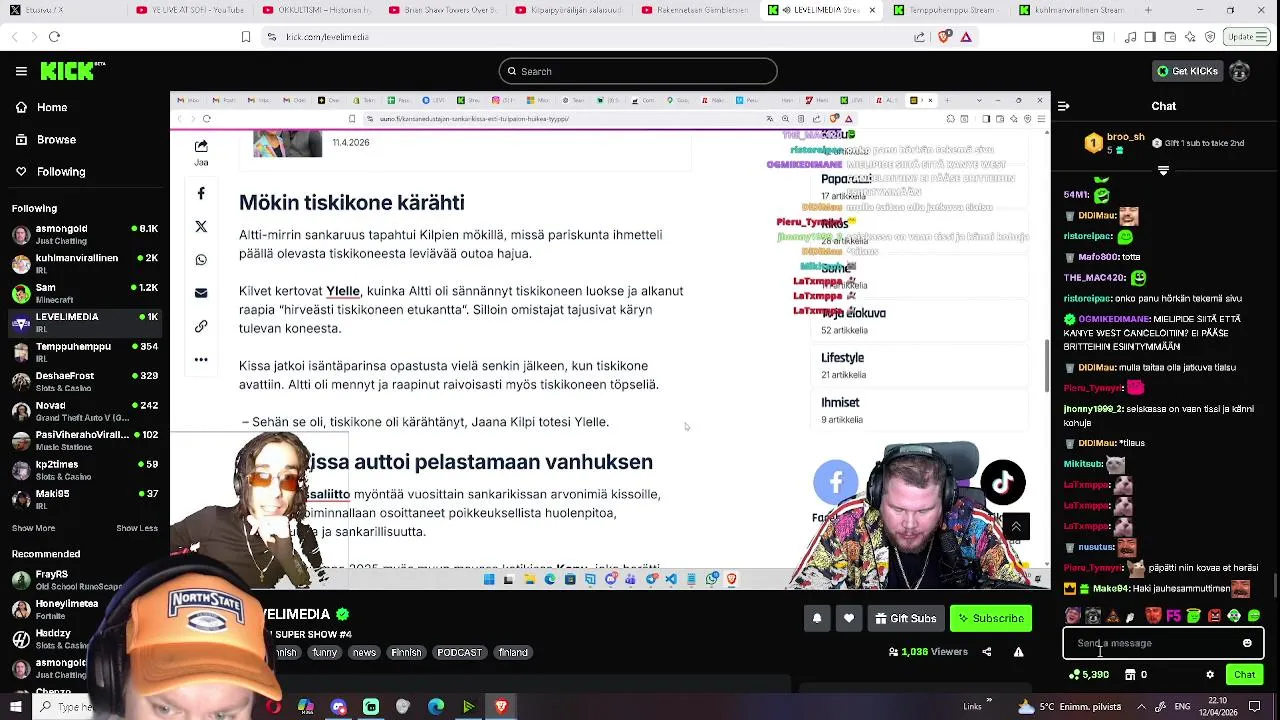This screenshot has width=1280, height=720.
Task: Click scroll-to-top arrow button
Action: (1016, 526)
